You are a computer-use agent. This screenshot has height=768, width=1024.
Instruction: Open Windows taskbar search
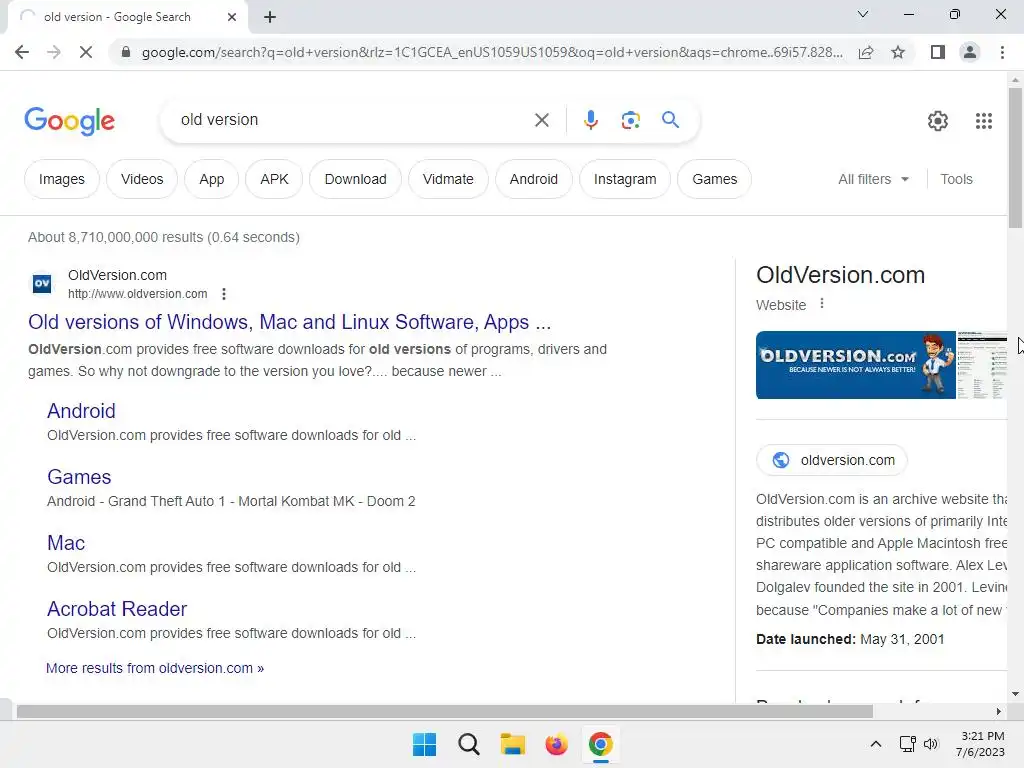468,744
